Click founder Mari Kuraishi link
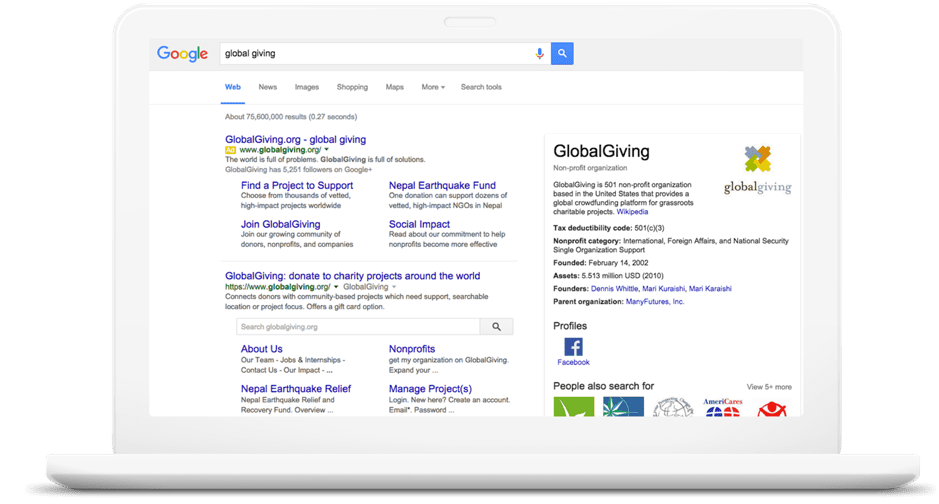Screen dimensions: 939x504 point(663,289)
